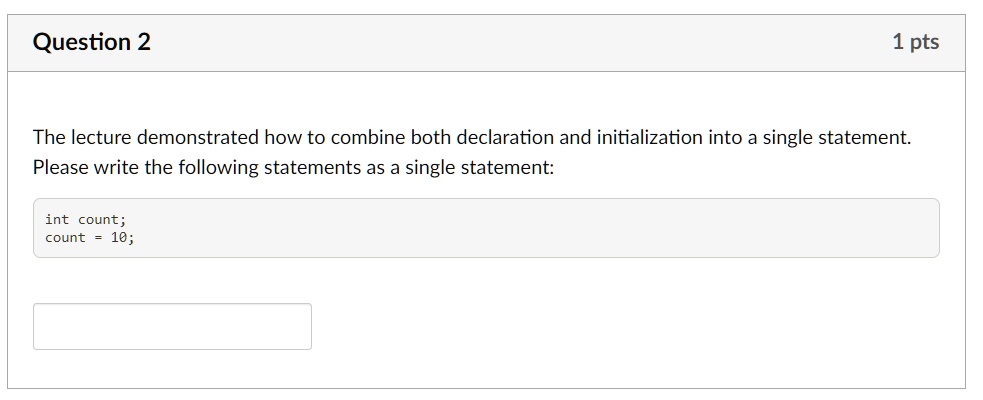This screenshot has height=400, width=983.
Task: Click the 'int' keyword in the code
Action: pos(57,219)
